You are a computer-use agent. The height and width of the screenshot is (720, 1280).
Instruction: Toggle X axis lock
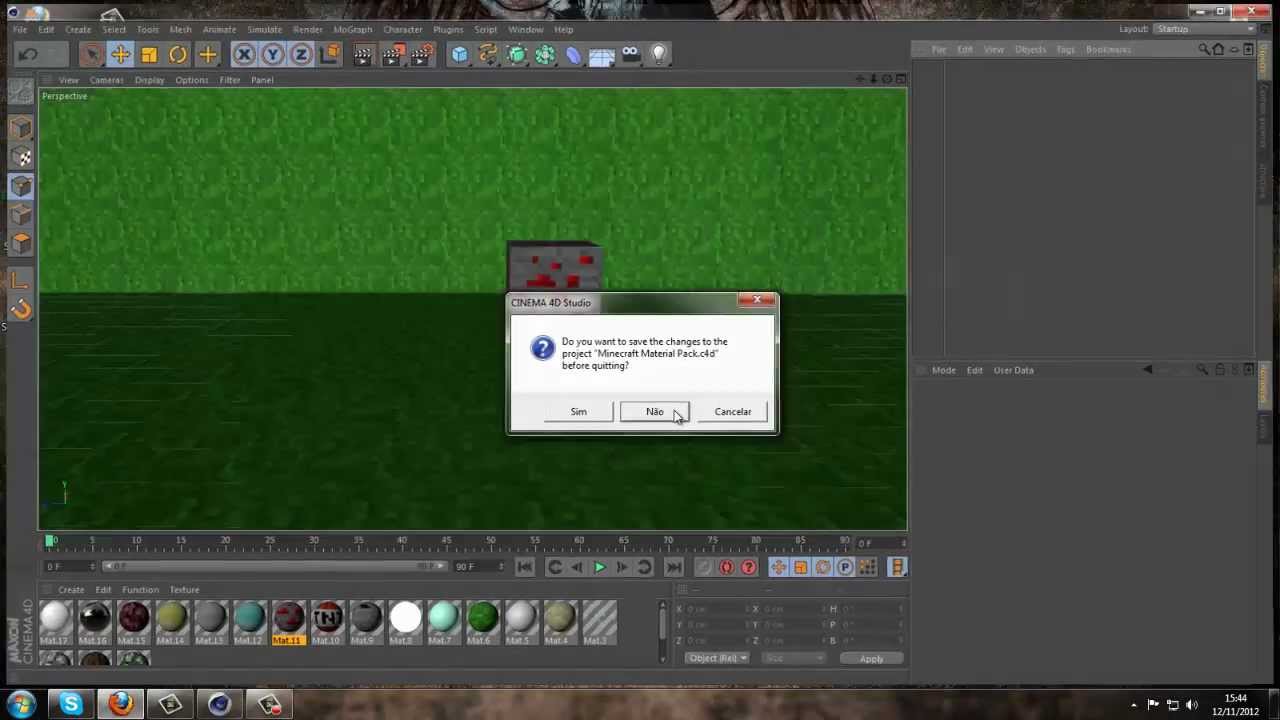pyautogui.click(x=244, y=54)
